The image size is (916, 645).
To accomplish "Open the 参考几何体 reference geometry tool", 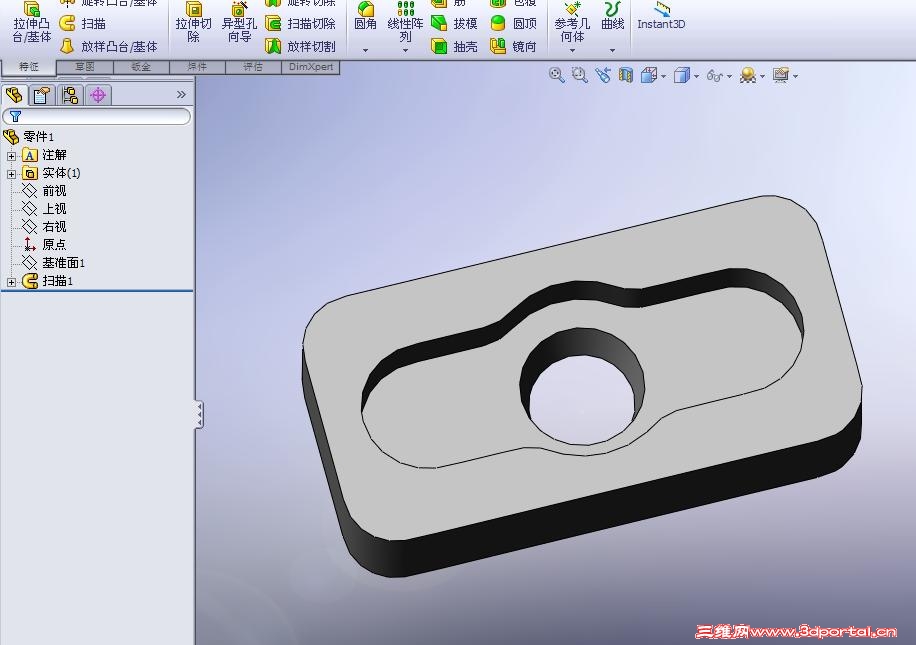I will point(572,22).
